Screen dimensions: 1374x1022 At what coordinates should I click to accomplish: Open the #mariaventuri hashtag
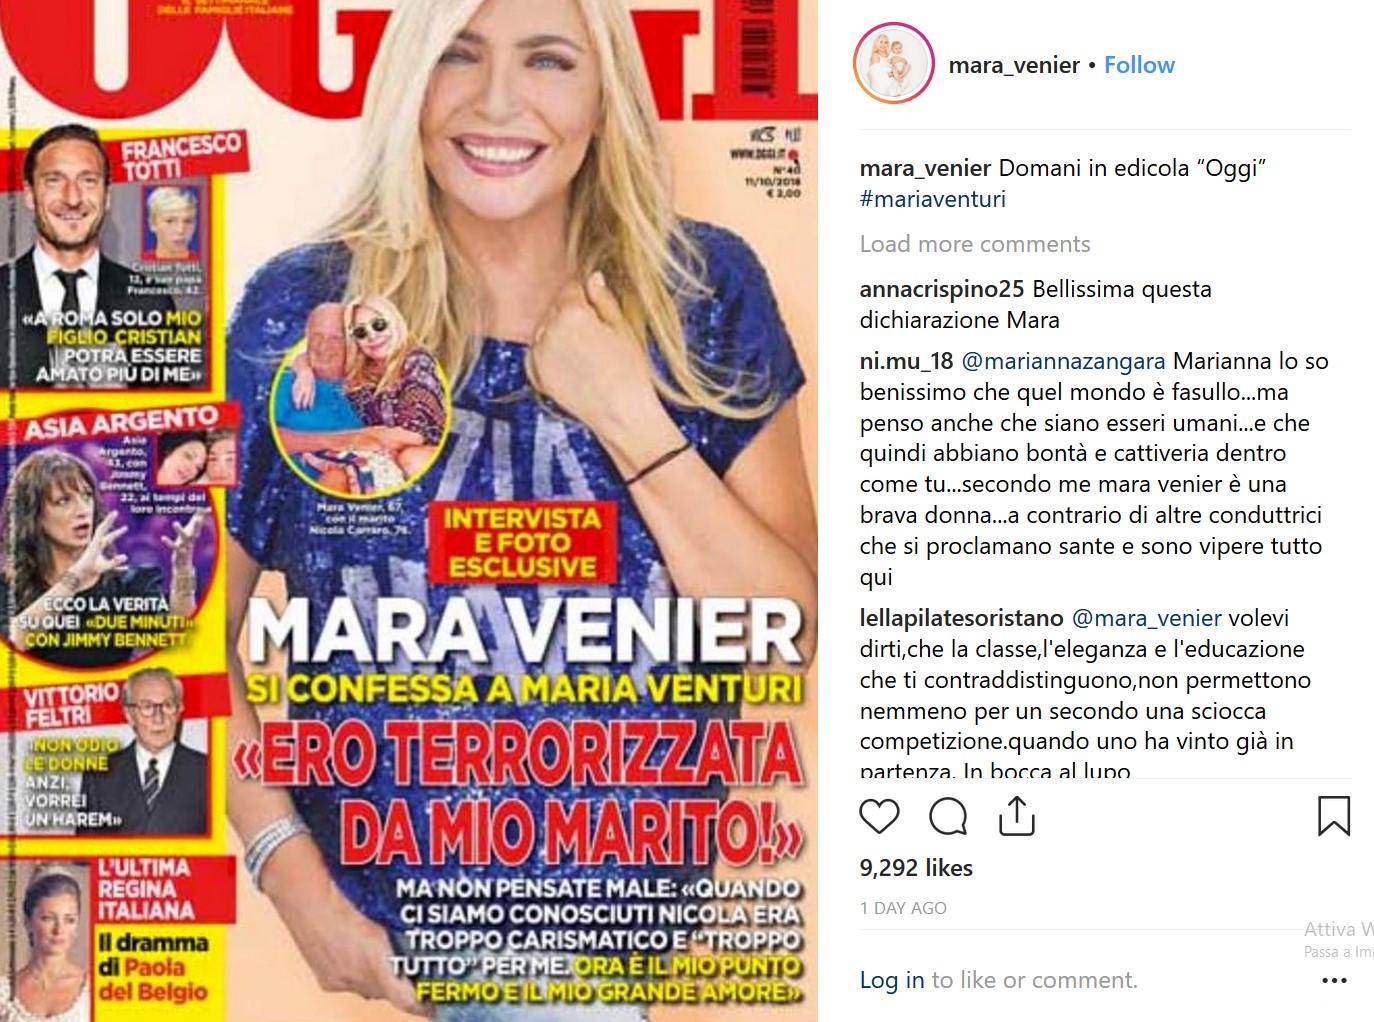click(933, 199)
